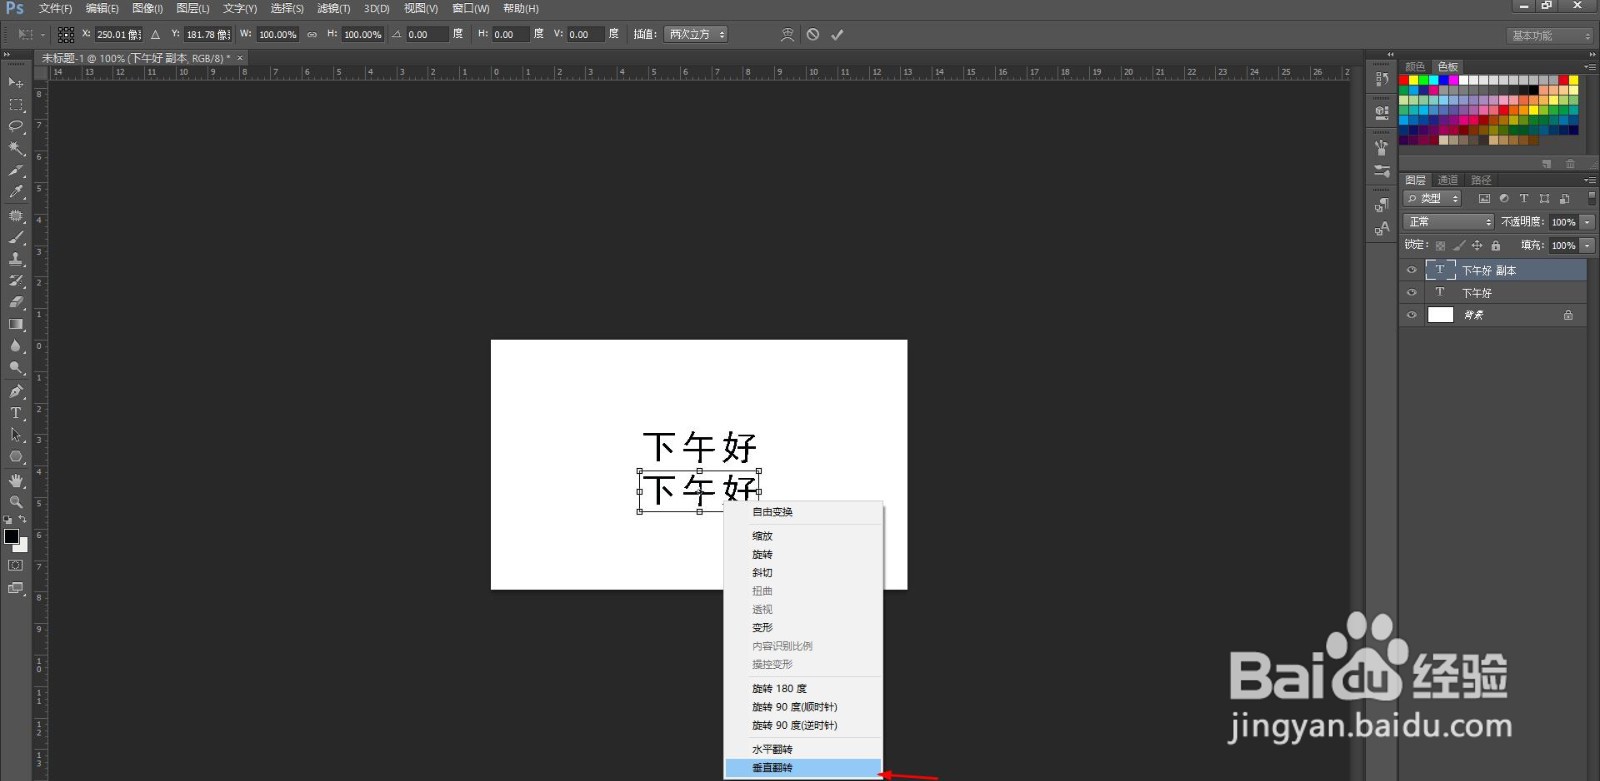Commit transform with checkmark icon

[837, 34]
